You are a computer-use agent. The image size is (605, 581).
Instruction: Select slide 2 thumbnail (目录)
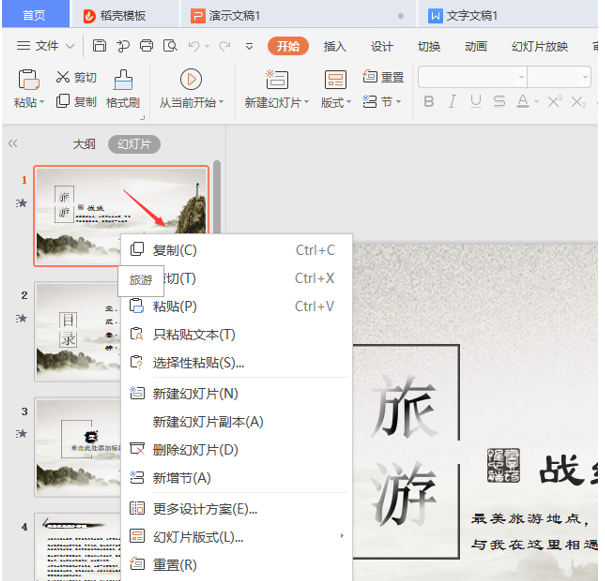pyautogui.click(x=78, y=331)
